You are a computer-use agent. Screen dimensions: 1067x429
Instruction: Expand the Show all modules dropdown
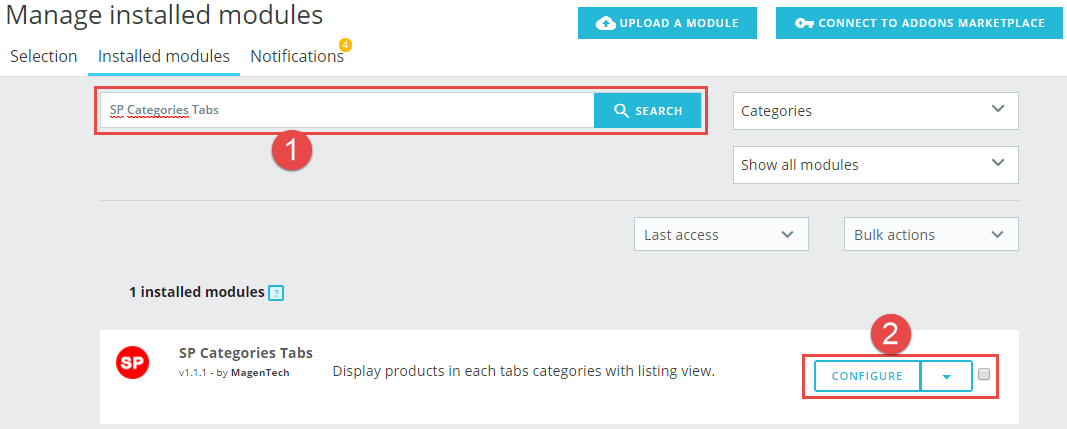(875, 164)
